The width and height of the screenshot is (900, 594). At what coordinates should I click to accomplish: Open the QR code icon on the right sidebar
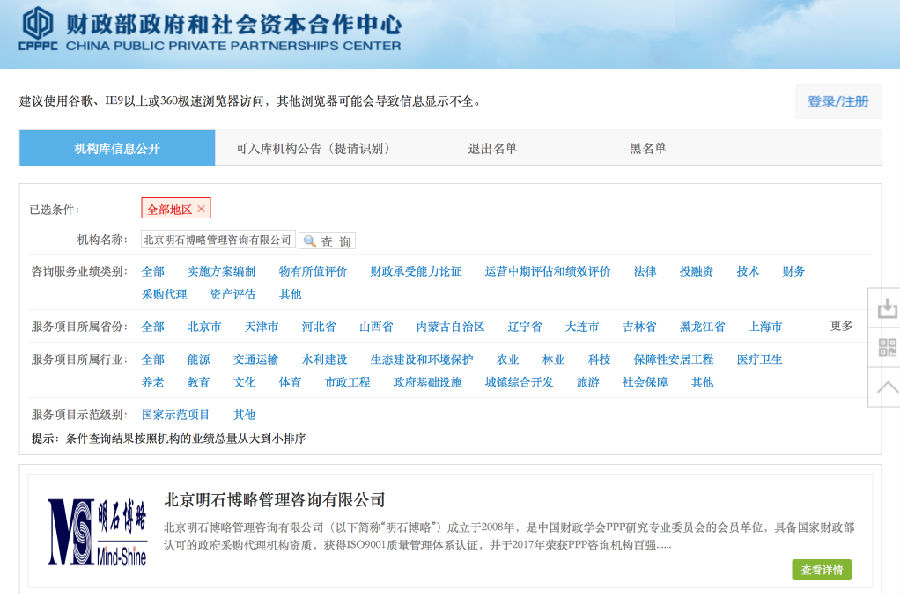tap(886, 348)
